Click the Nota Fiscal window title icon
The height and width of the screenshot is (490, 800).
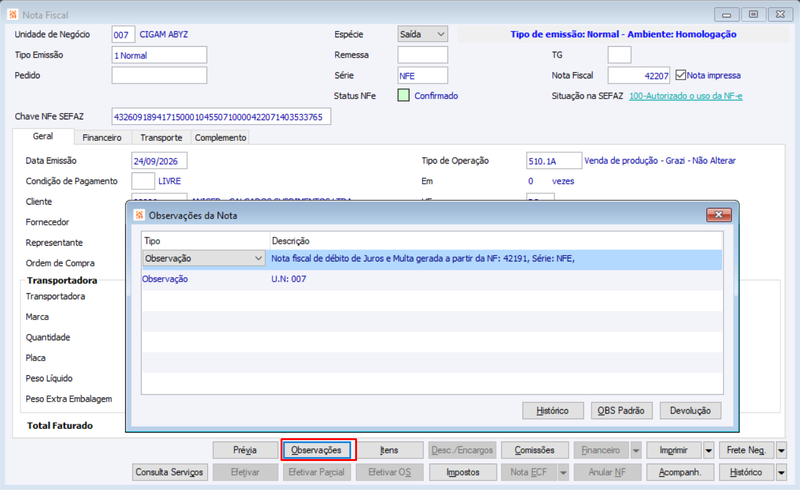(x=13, y=14)
